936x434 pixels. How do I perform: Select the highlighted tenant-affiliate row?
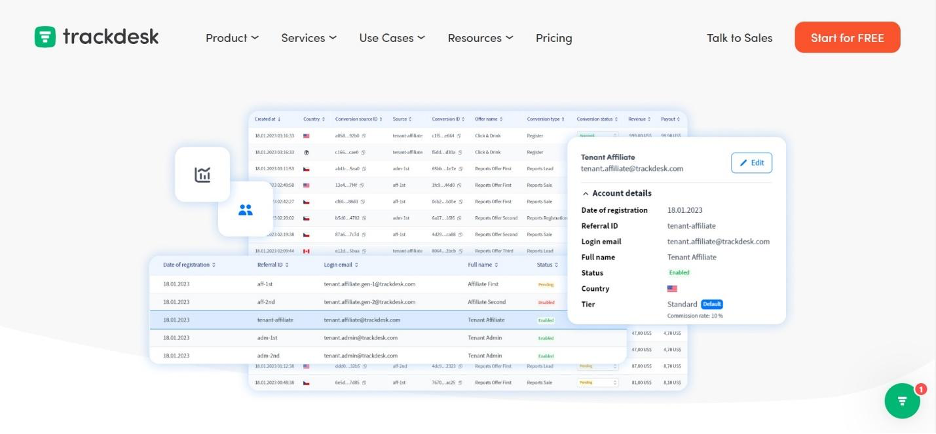coord(388,320)
